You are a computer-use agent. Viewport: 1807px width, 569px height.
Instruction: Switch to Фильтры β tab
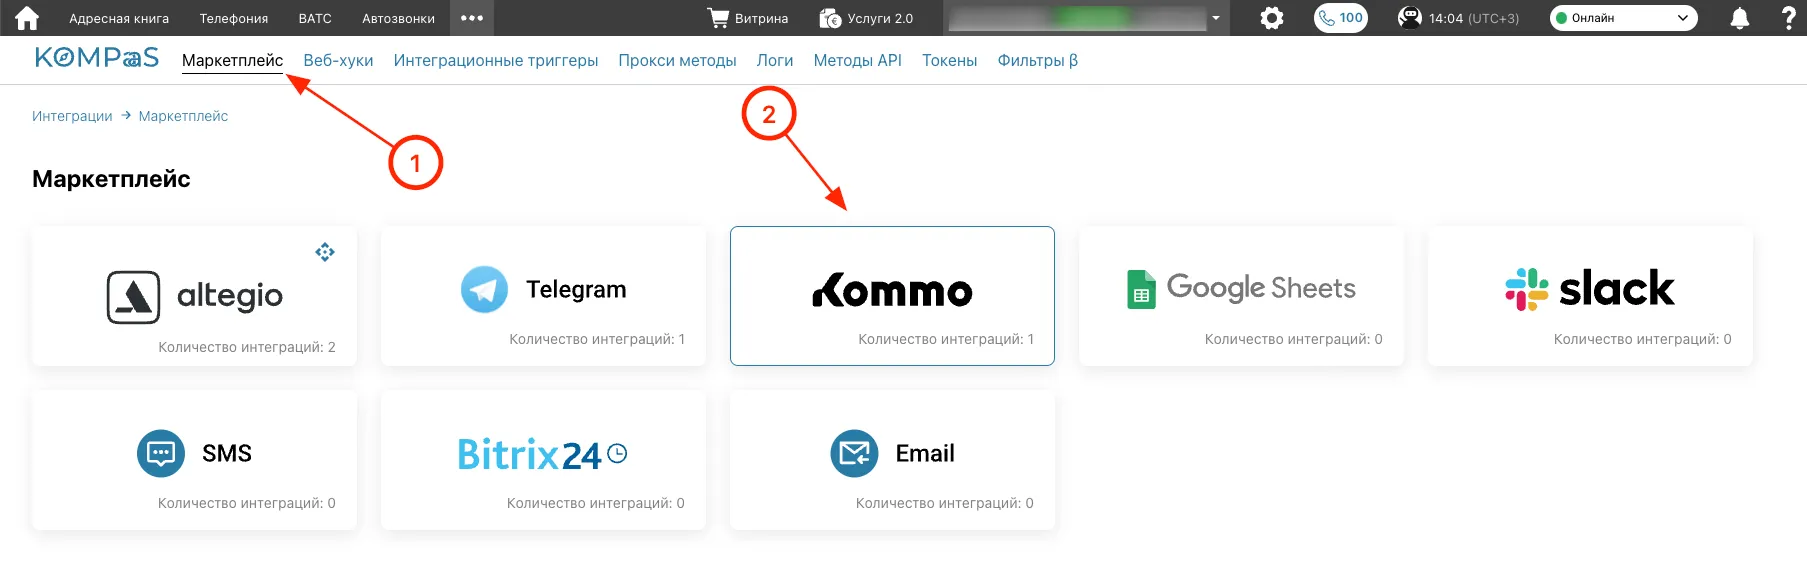pyautogui.click(x=1038, y=60)
